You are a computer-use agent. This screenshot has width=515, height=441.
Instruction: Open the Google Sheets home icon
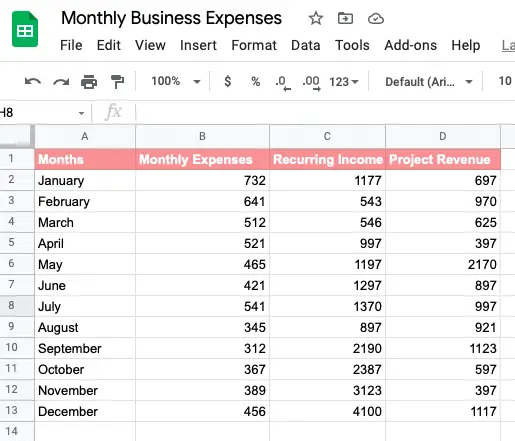[x=25, y=29]
